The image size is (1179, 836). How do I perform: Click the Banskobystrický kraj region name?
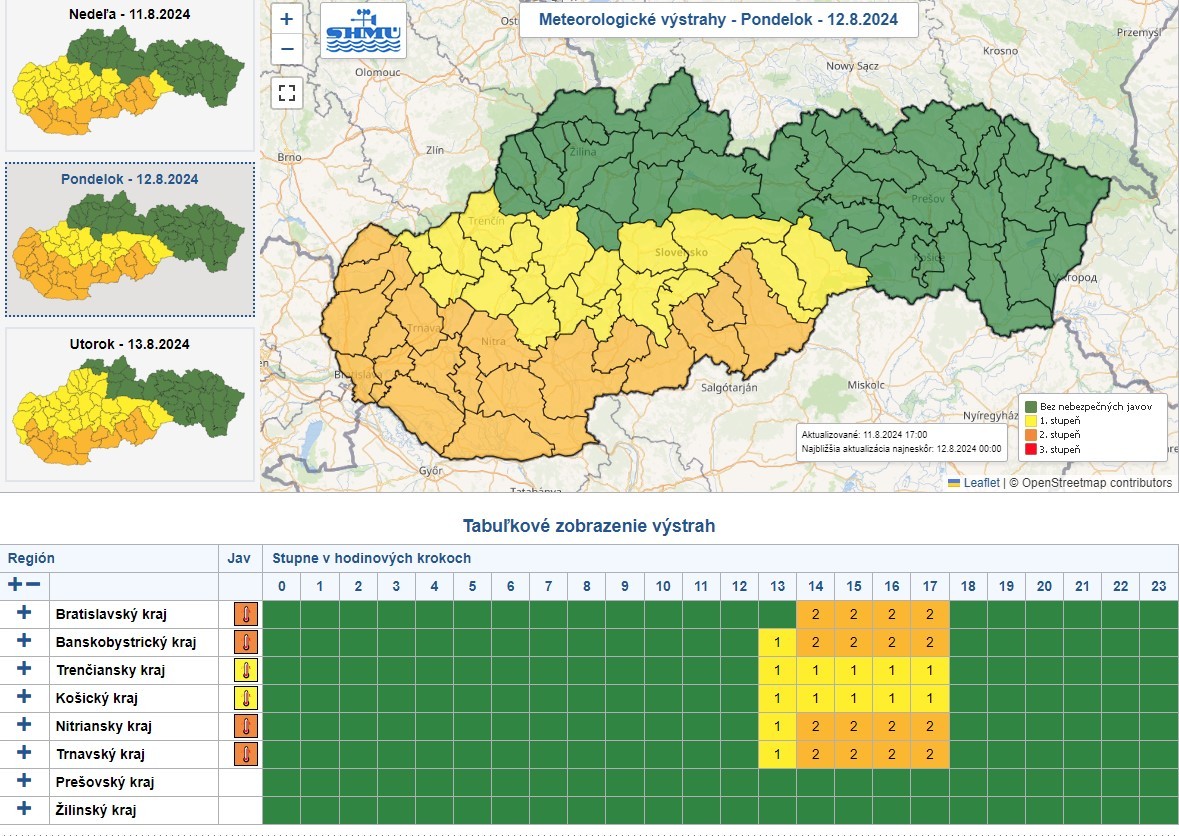pyautogui.click(x=126, y=642)
